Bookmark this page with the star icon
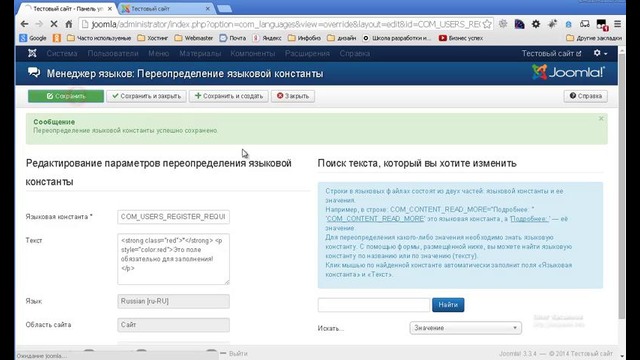 pyautogui.click(x=487, y=24)
